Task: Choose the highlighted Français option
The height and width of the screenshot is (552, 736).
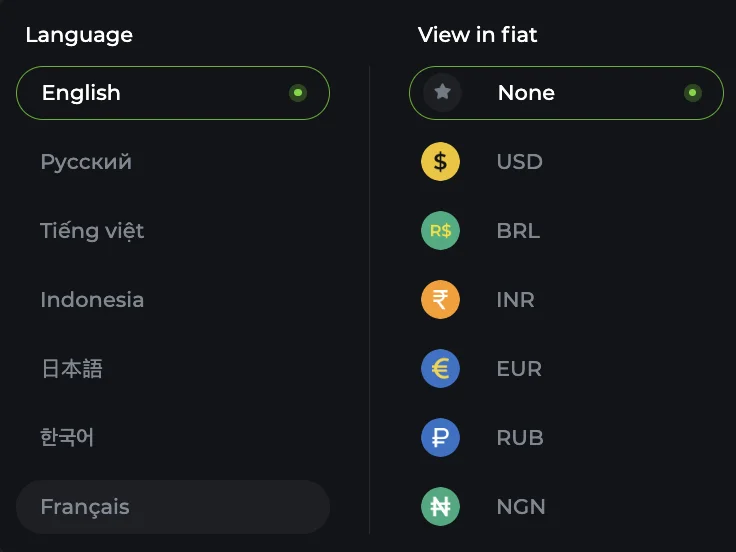Action: click(x=173, y=507)
